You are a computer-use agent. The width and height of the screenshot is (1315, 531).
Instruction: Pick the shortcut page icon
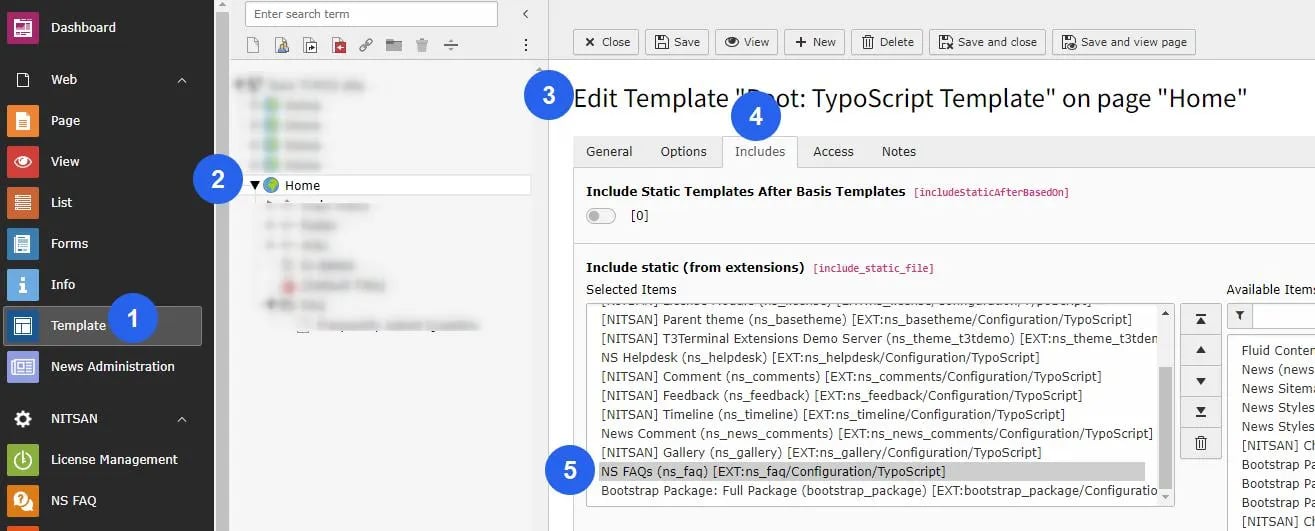click(310, 45)
